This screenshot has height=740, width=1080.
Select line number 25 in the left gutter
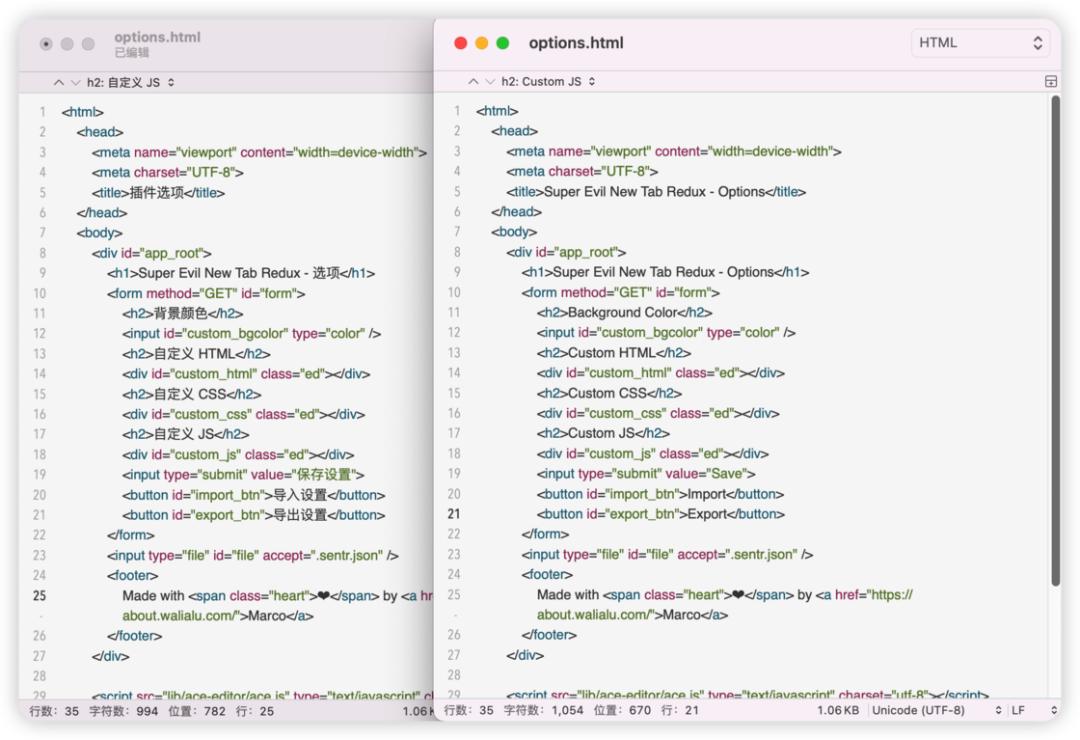(40, 595)
